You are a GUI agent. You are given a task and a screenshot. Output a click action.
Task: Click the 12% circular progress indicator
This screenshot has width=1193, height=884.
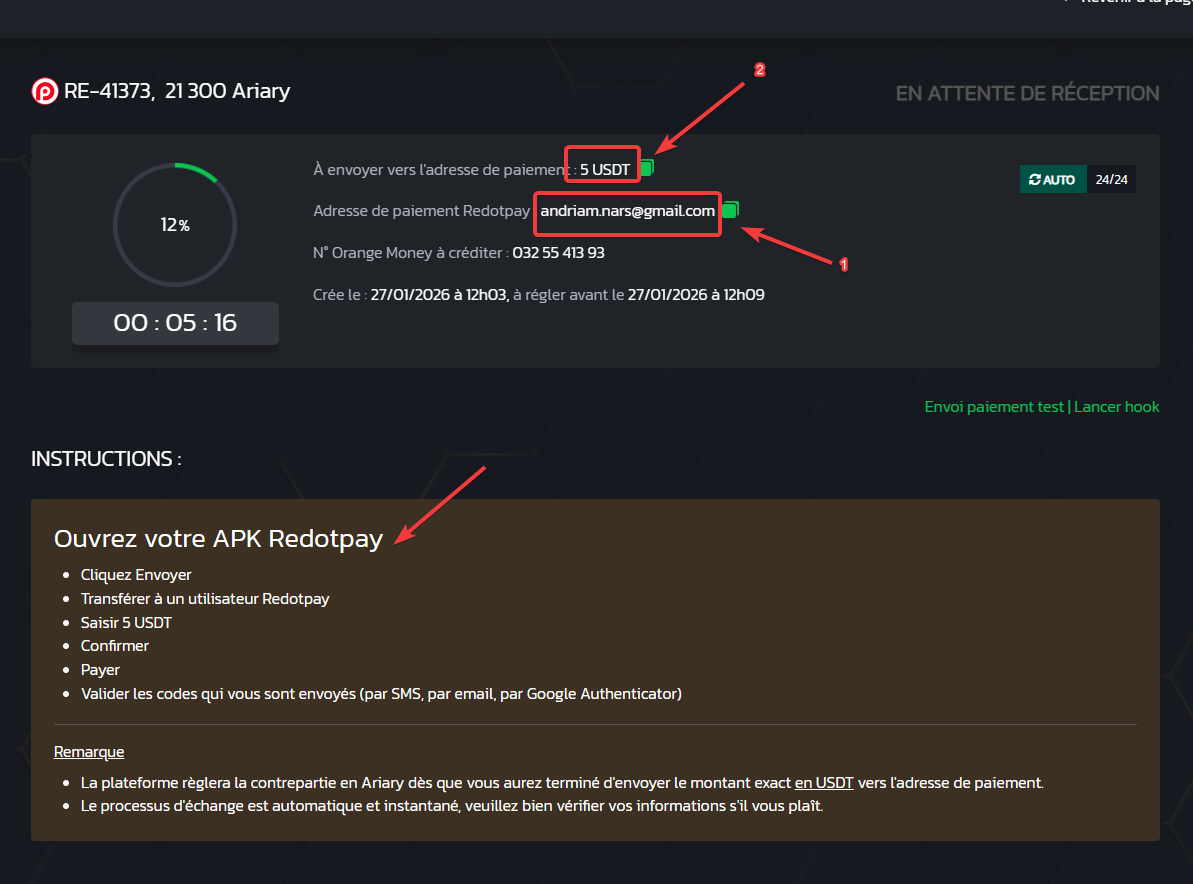[175, 224]
